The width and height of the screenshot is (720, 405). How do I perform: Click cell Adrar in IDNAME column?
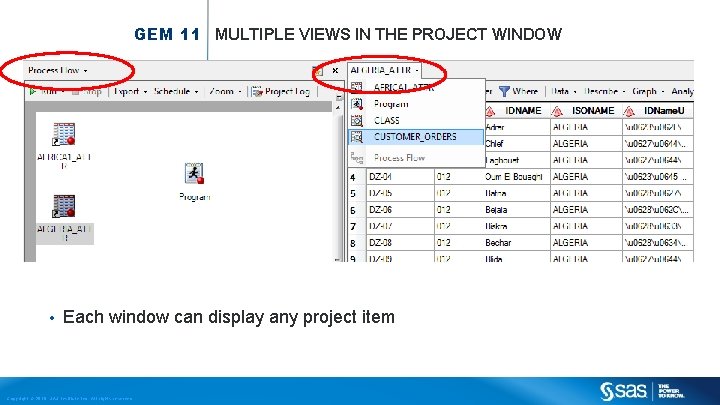tap(517, 127)
